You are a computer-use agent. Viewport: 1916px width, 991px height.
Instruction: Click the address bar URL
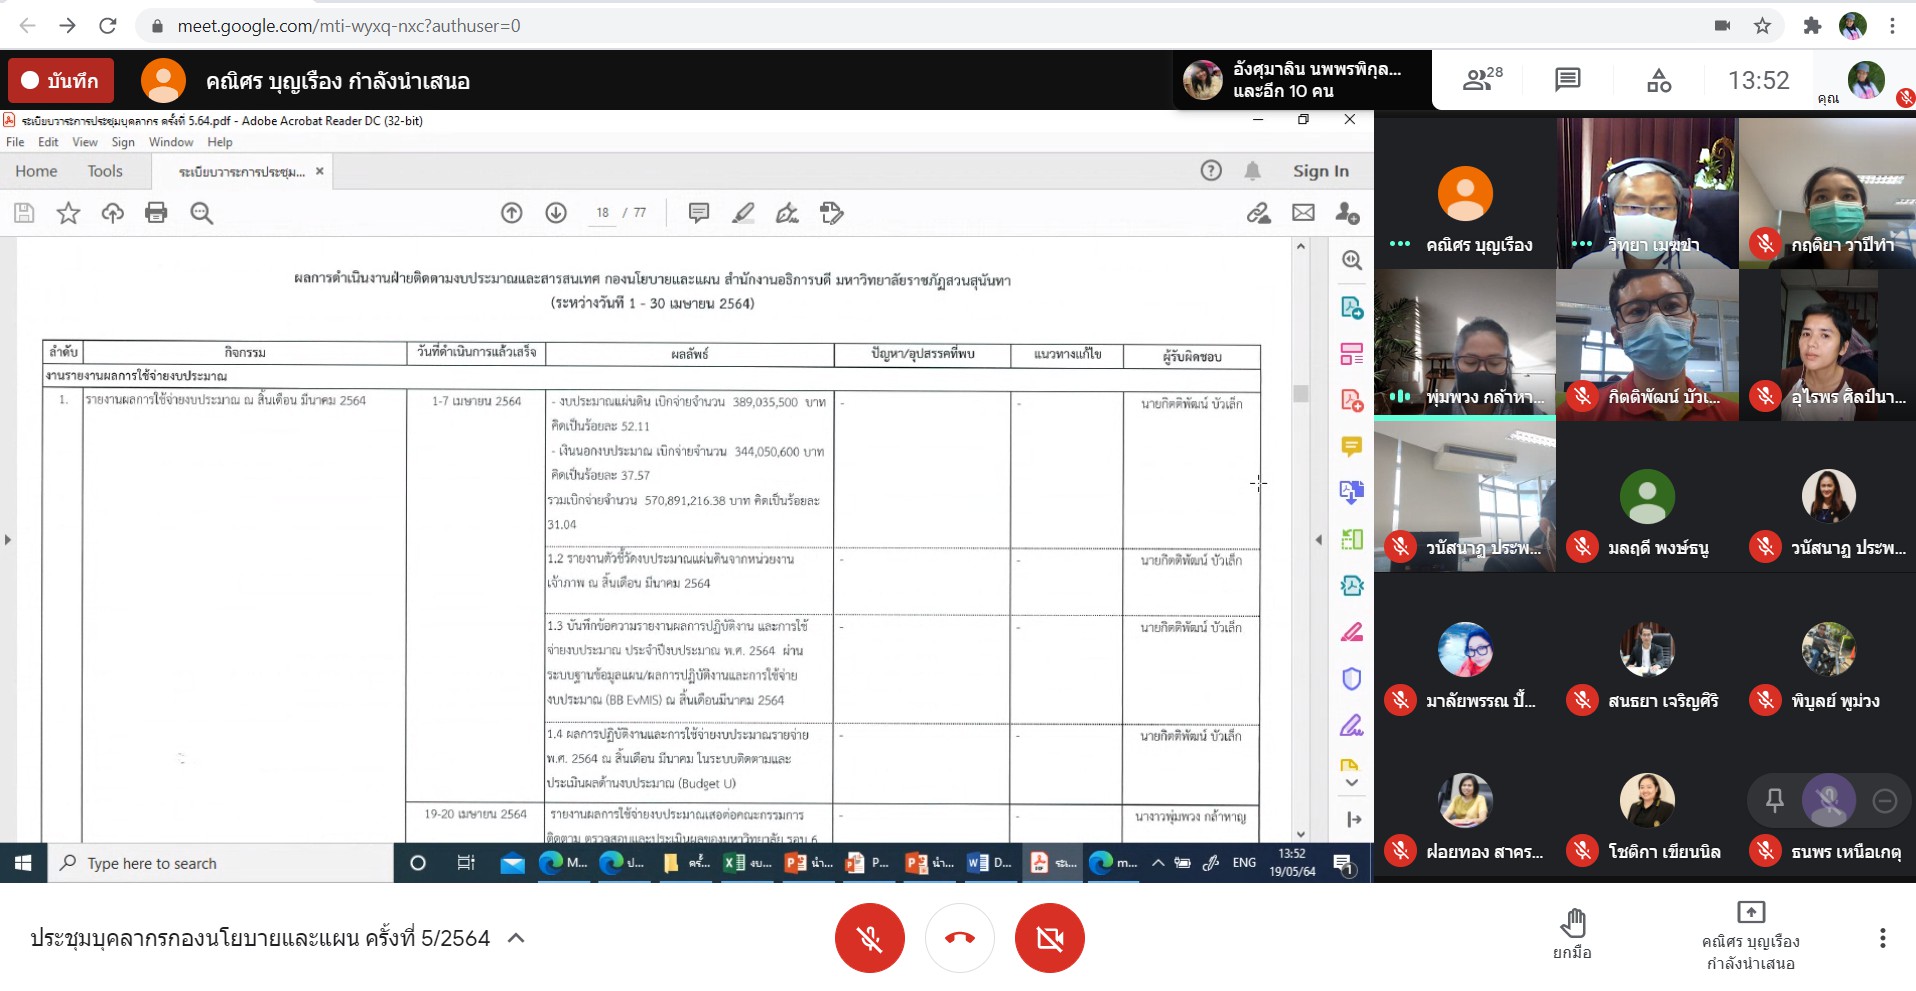(348, 26)
